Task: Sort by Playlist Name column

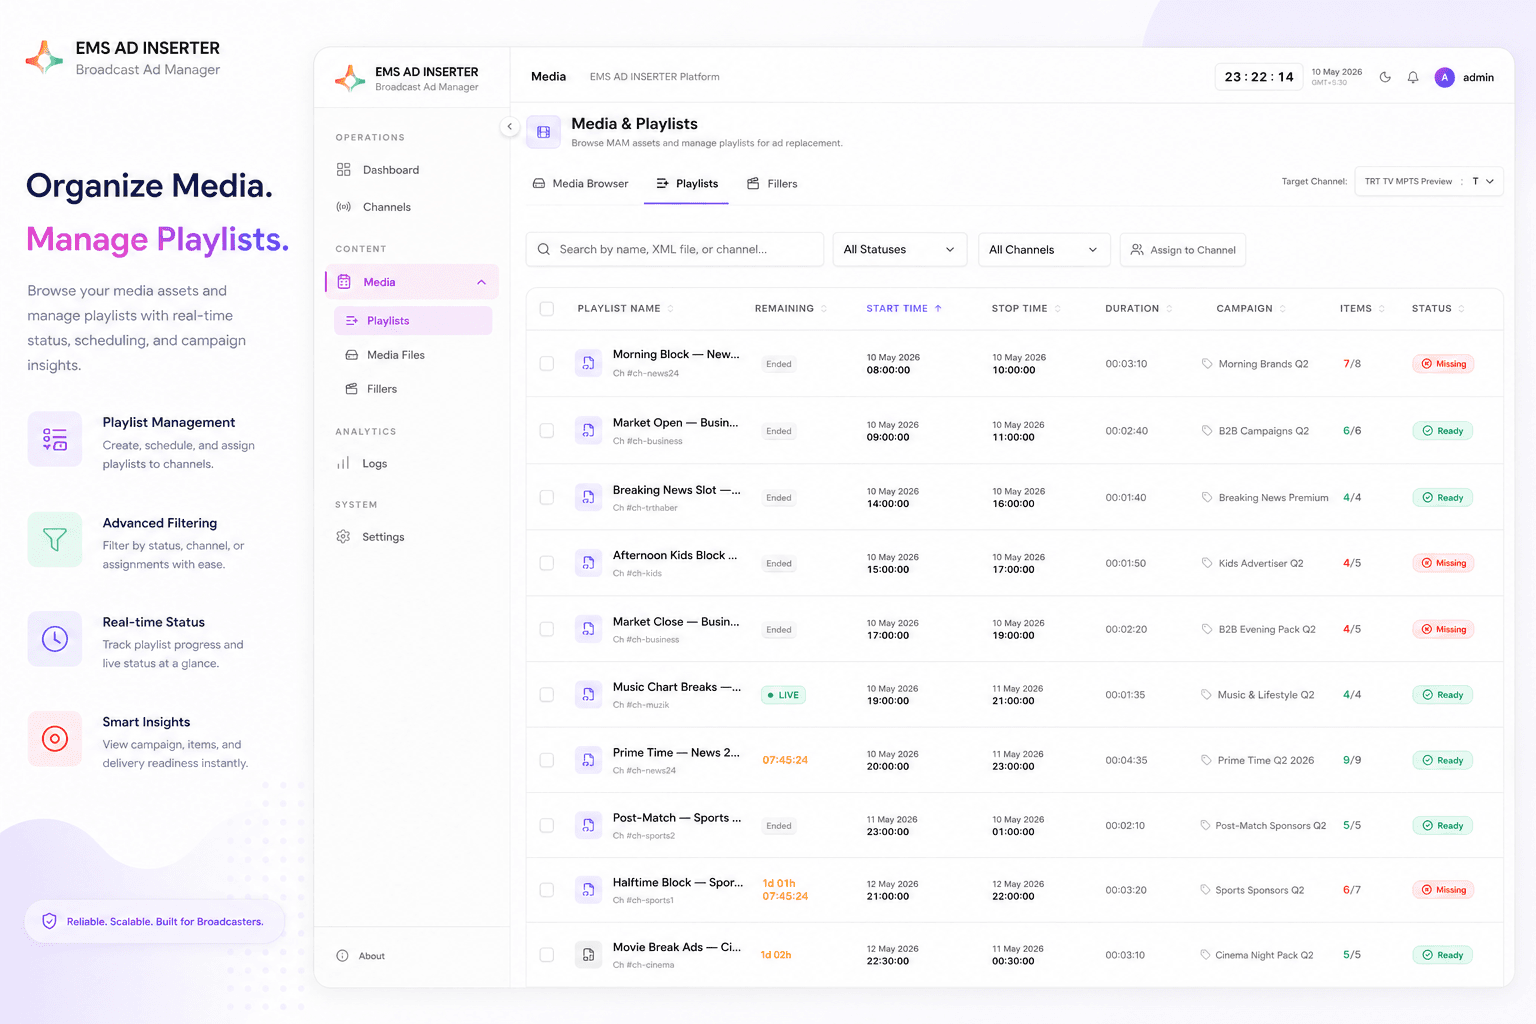Action: tap(625, 308)
